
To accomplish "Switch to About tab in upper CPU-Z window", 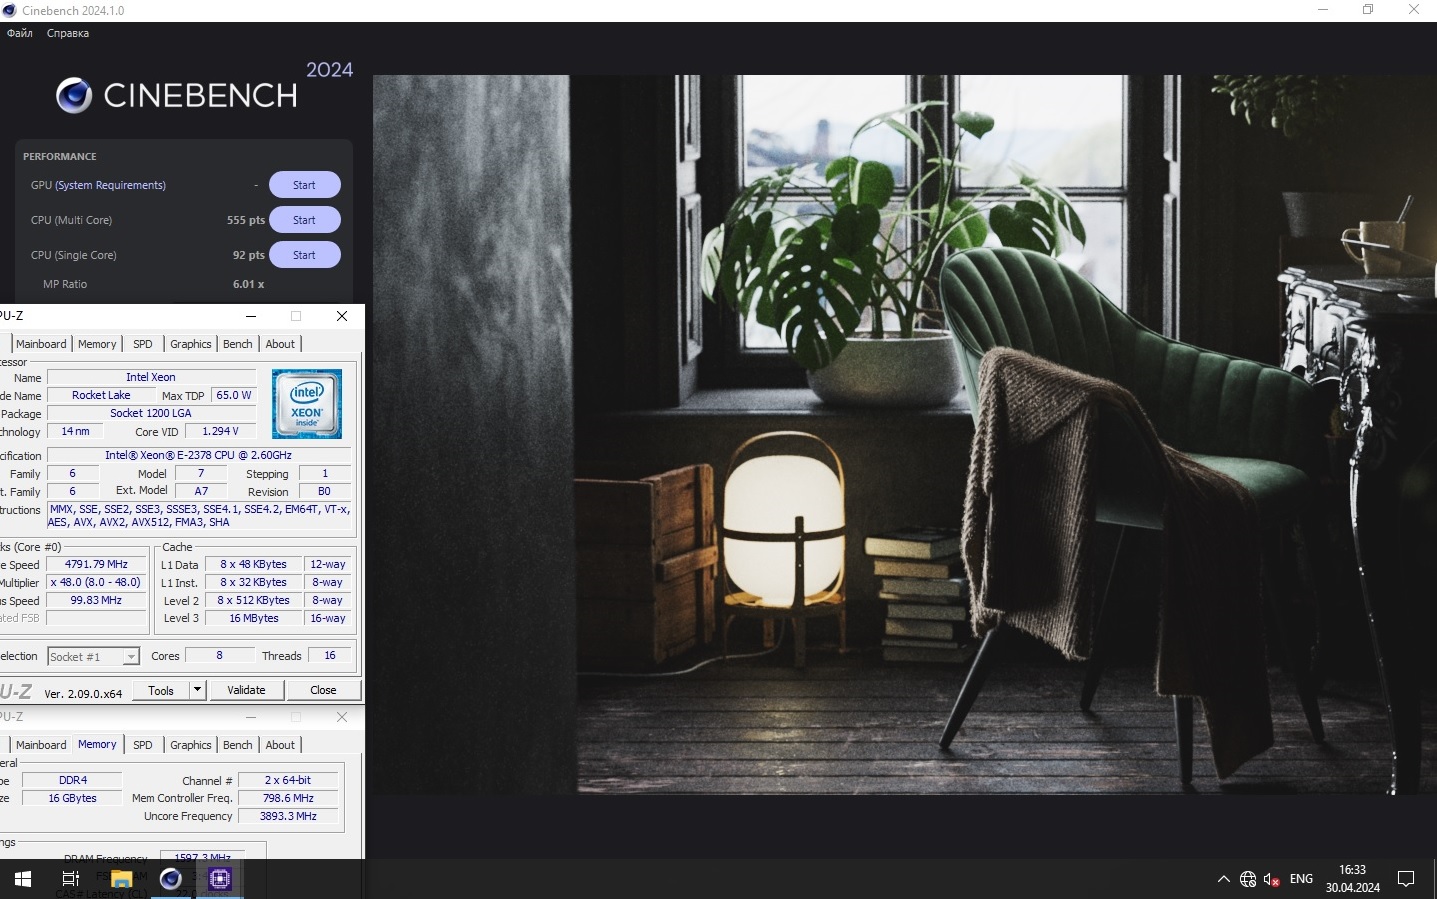I will pos(280,344).
